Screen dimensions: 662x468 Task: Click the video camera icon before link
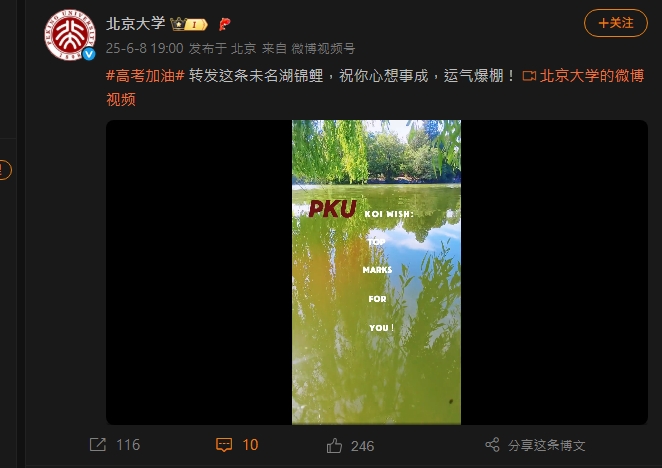click(x=529, y=76)
